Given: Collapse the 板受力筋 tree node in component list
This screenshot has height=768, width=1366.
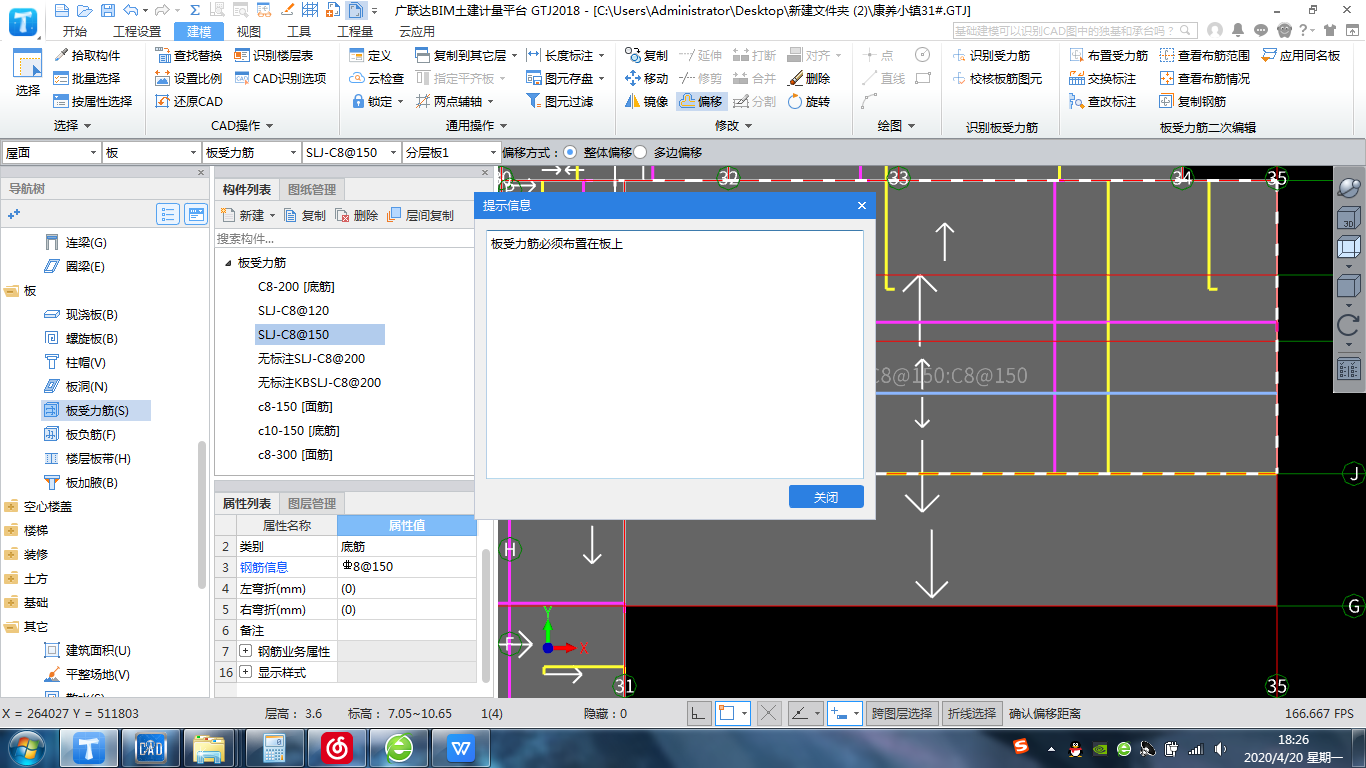Looking at the screenshot, I should (x=227, y=263).
